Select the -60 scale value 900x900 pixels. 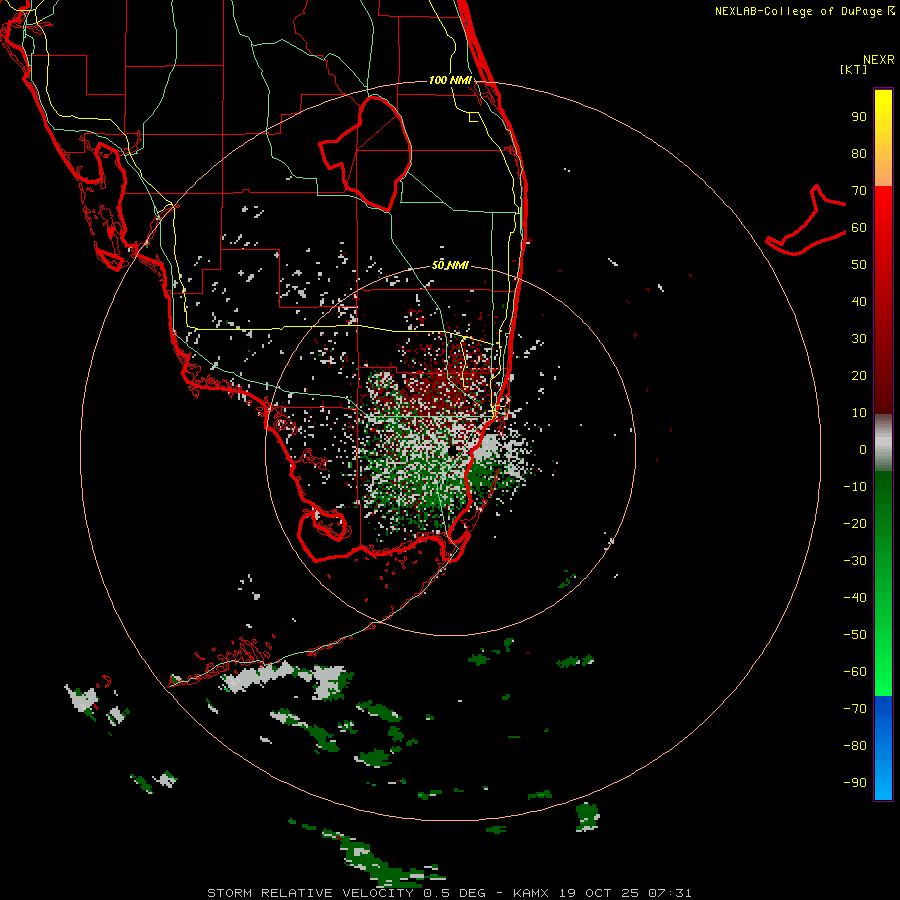coord(855,672)
